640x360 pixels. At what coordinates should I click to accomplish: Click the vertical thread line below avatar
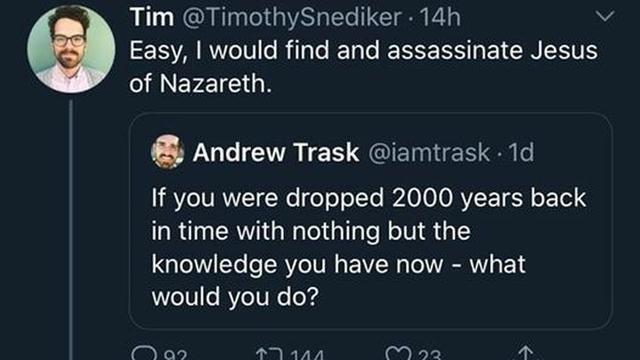[x=71, y=229]
